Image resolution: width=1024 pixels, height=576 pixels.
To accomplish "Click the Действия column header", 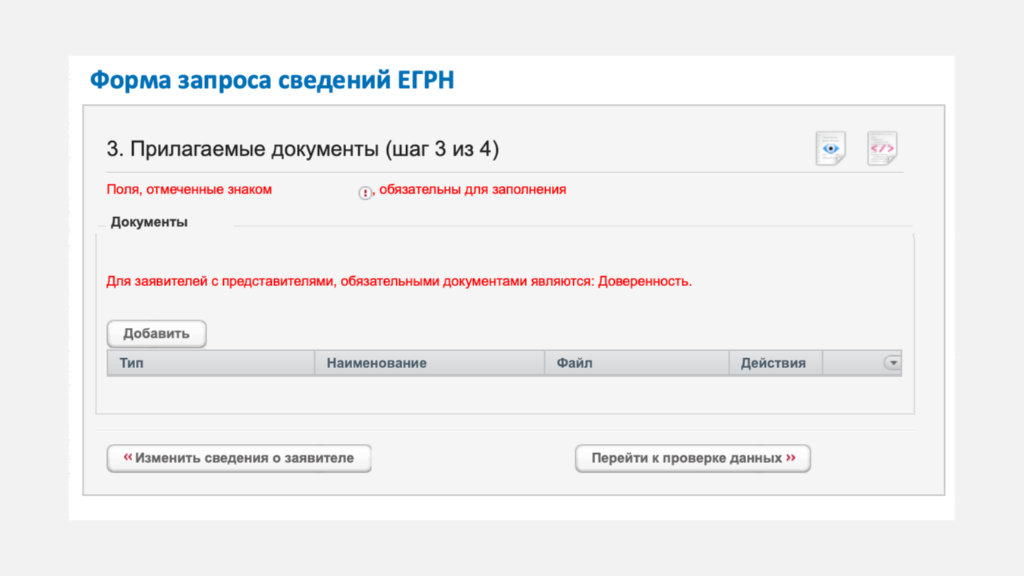I will coord(776,363).
